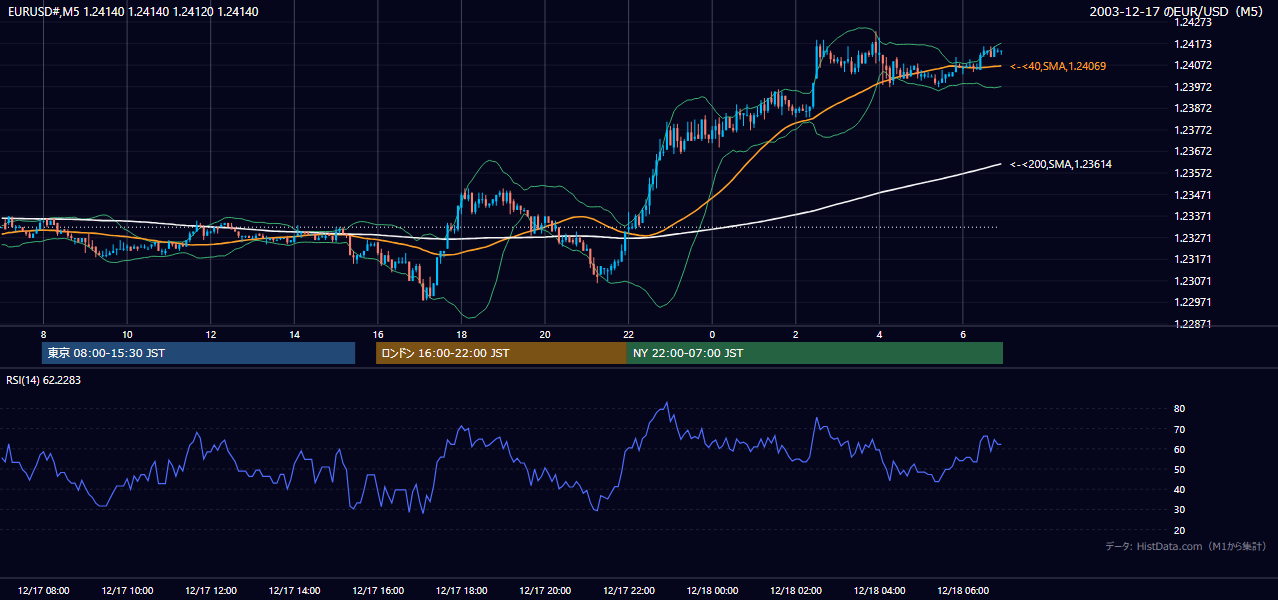The height and width of the screenshot is (600, 1278).
Task: Click hour label 18 on chart time axis
Action: tap(461, 334)
